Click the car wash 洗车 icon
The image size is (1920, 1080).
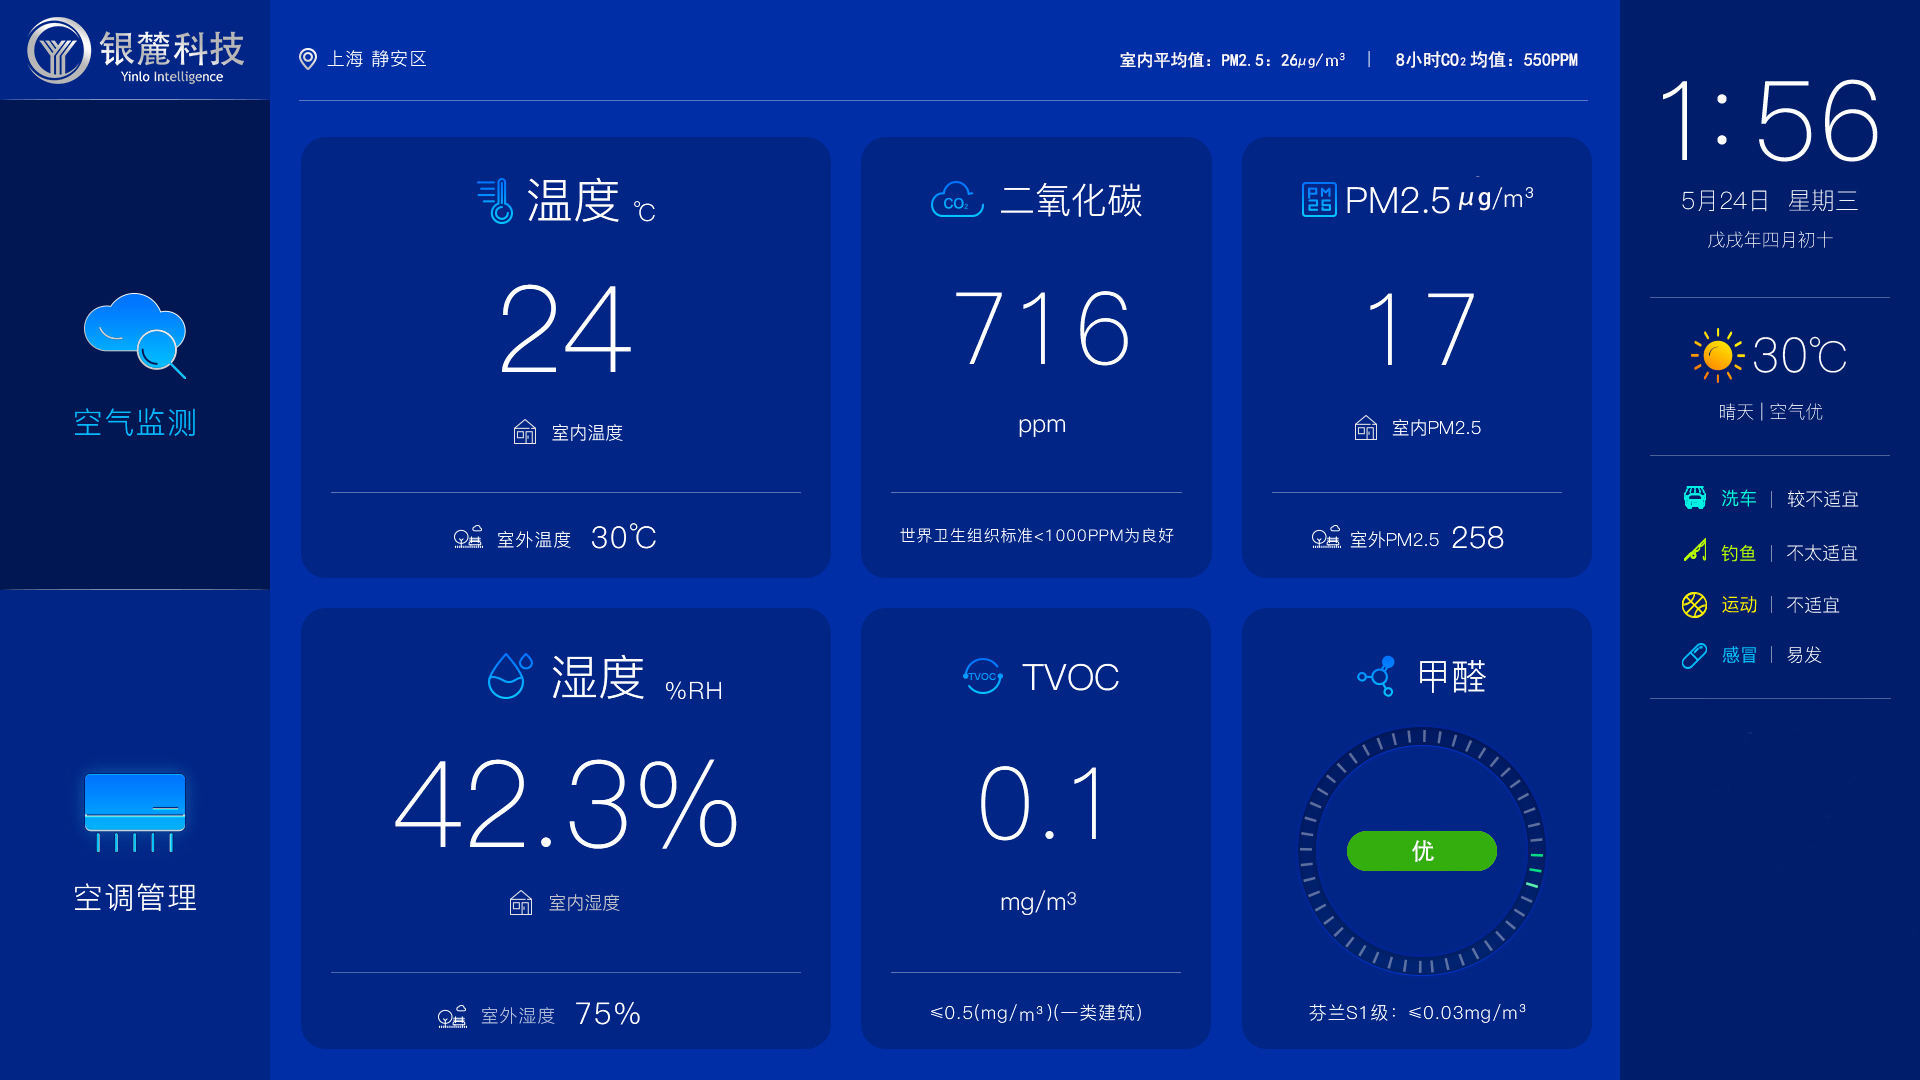tap(1695, 497)
